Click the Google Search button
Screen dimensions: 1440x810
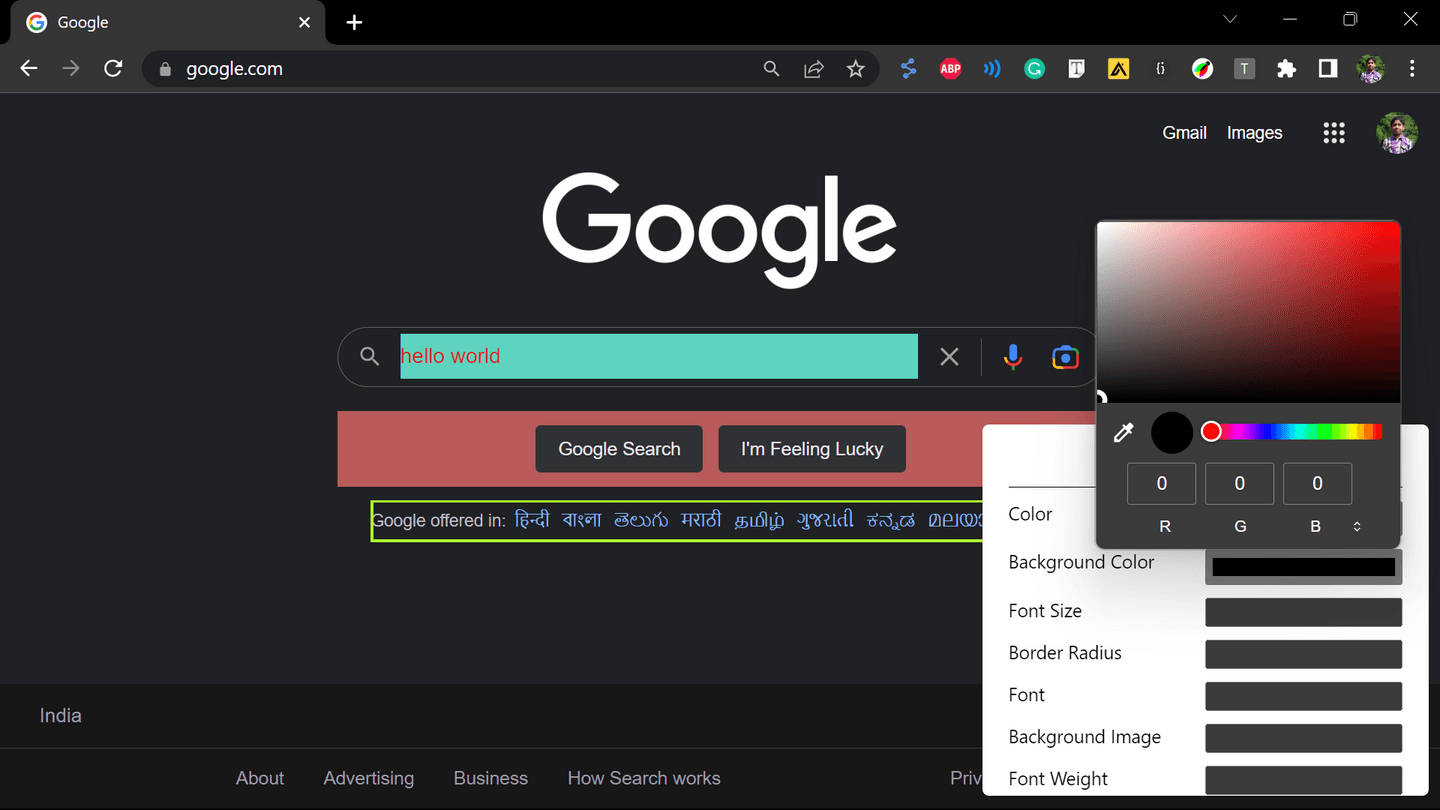click(619, 449)
